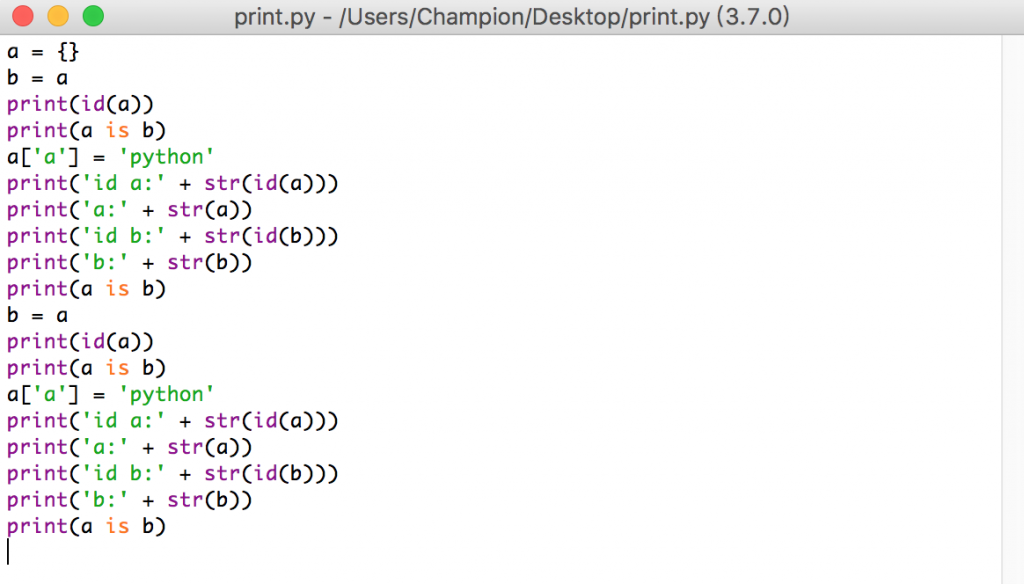
Task: Click the yellow minimize window button
Action: [x=58, y=16]
